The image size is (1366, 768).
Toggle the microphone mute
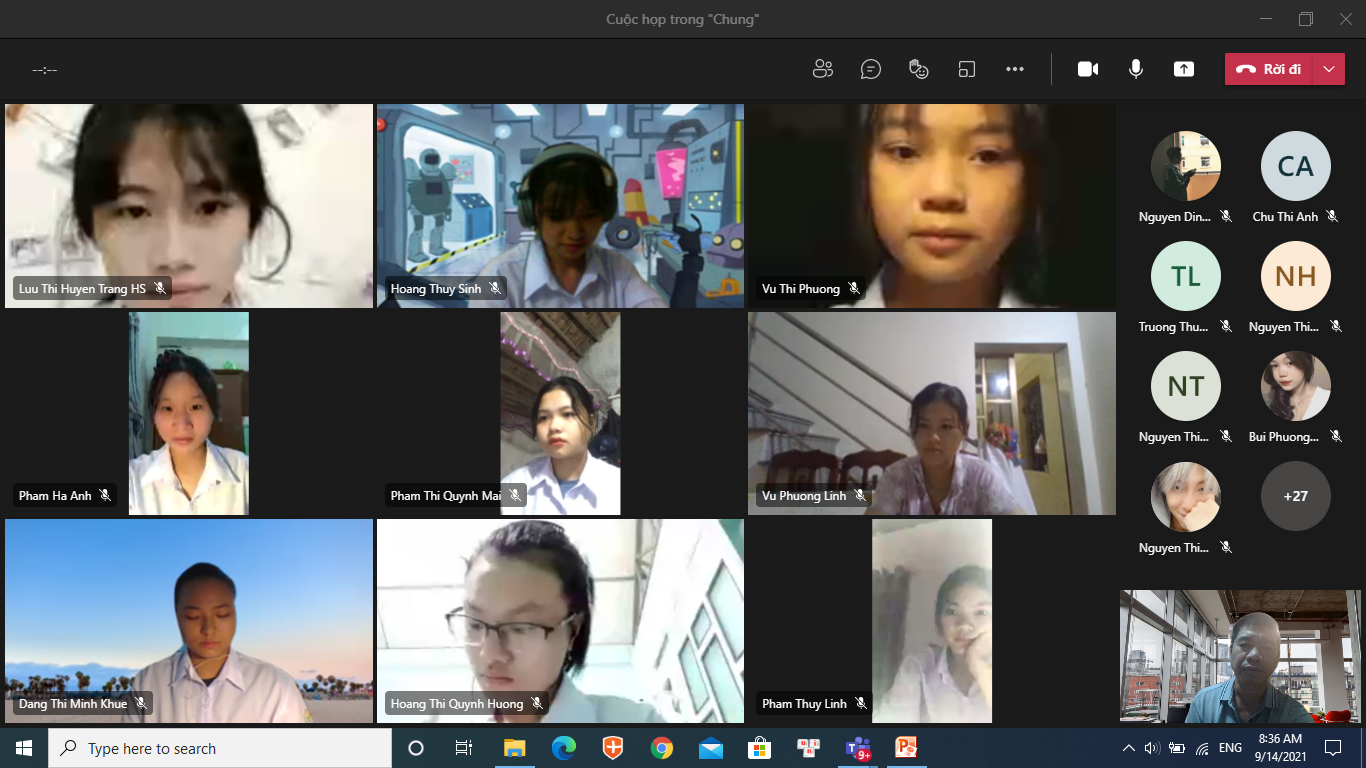pos(1136,69)
